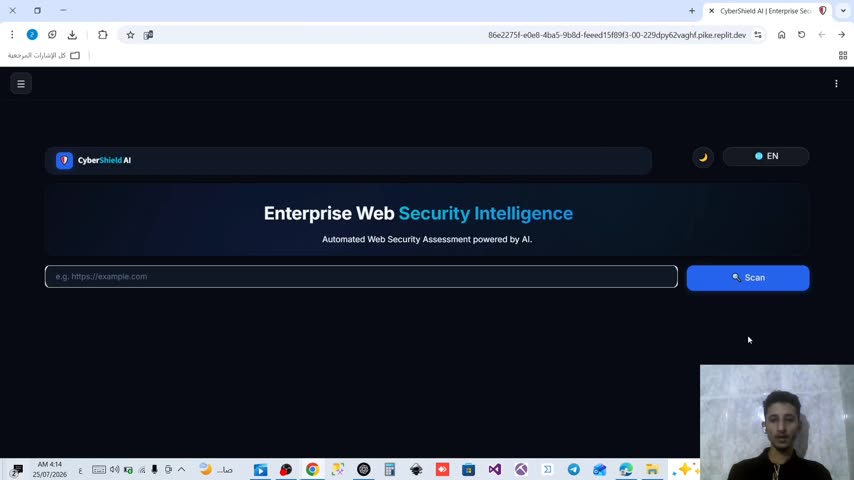854x480 pixels.
Task: Open the browser downloads icon
Action: [72, 35]
